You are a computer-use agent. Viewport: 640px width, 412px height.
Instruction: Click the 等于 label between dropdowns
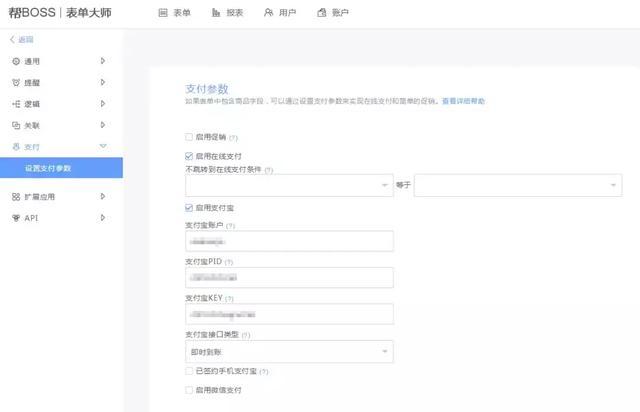[x=403, y=185]
